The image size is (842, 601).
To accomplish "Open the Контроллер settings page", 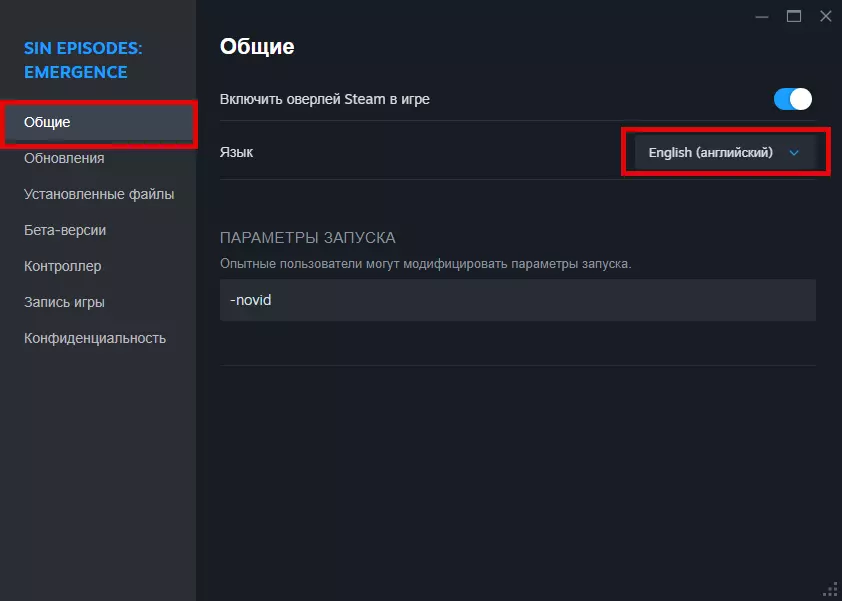I will [62, 266].
